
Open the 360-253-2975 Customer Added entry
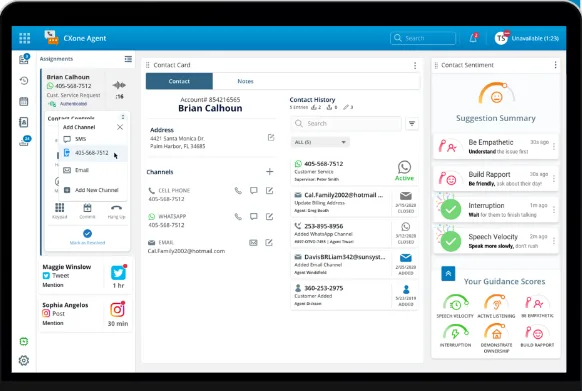pyautogui.click(x=354, y=296)
